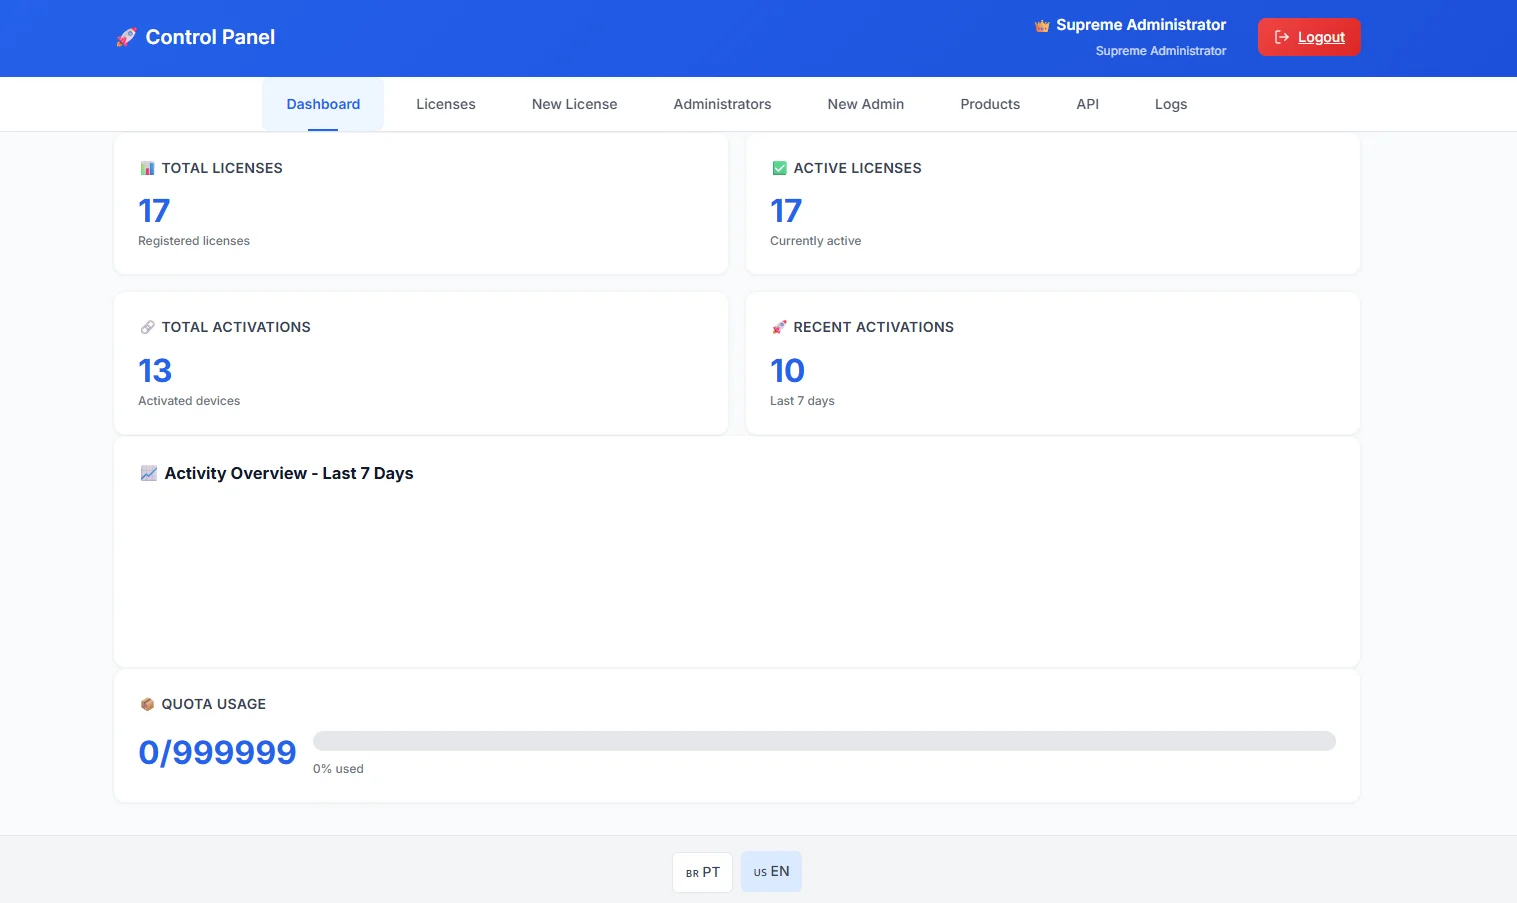
Task: Navigate to the Products section
Action: (989, 104)
